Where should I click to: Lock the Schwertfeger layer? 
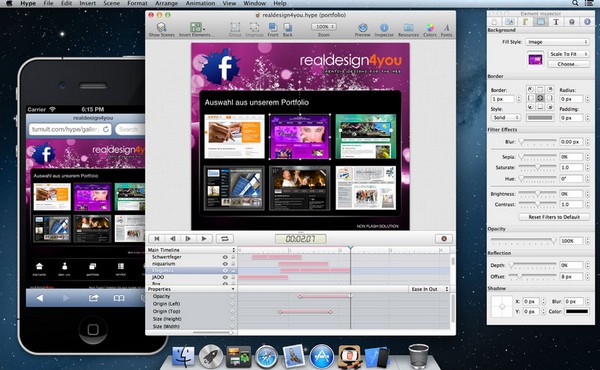233,257
